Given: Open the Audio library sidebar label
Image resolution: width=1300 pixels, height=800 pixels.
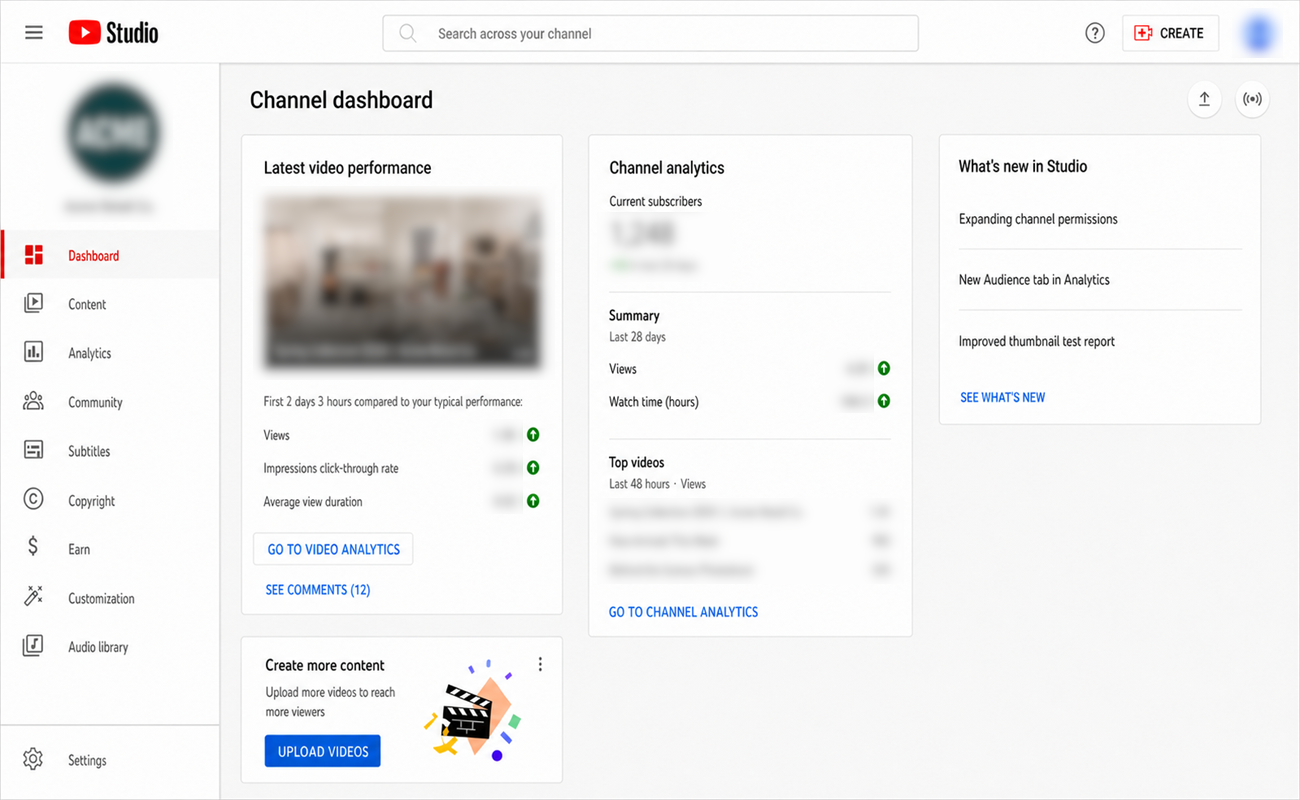Looking at the screenshot, I should tap(98, 647).
